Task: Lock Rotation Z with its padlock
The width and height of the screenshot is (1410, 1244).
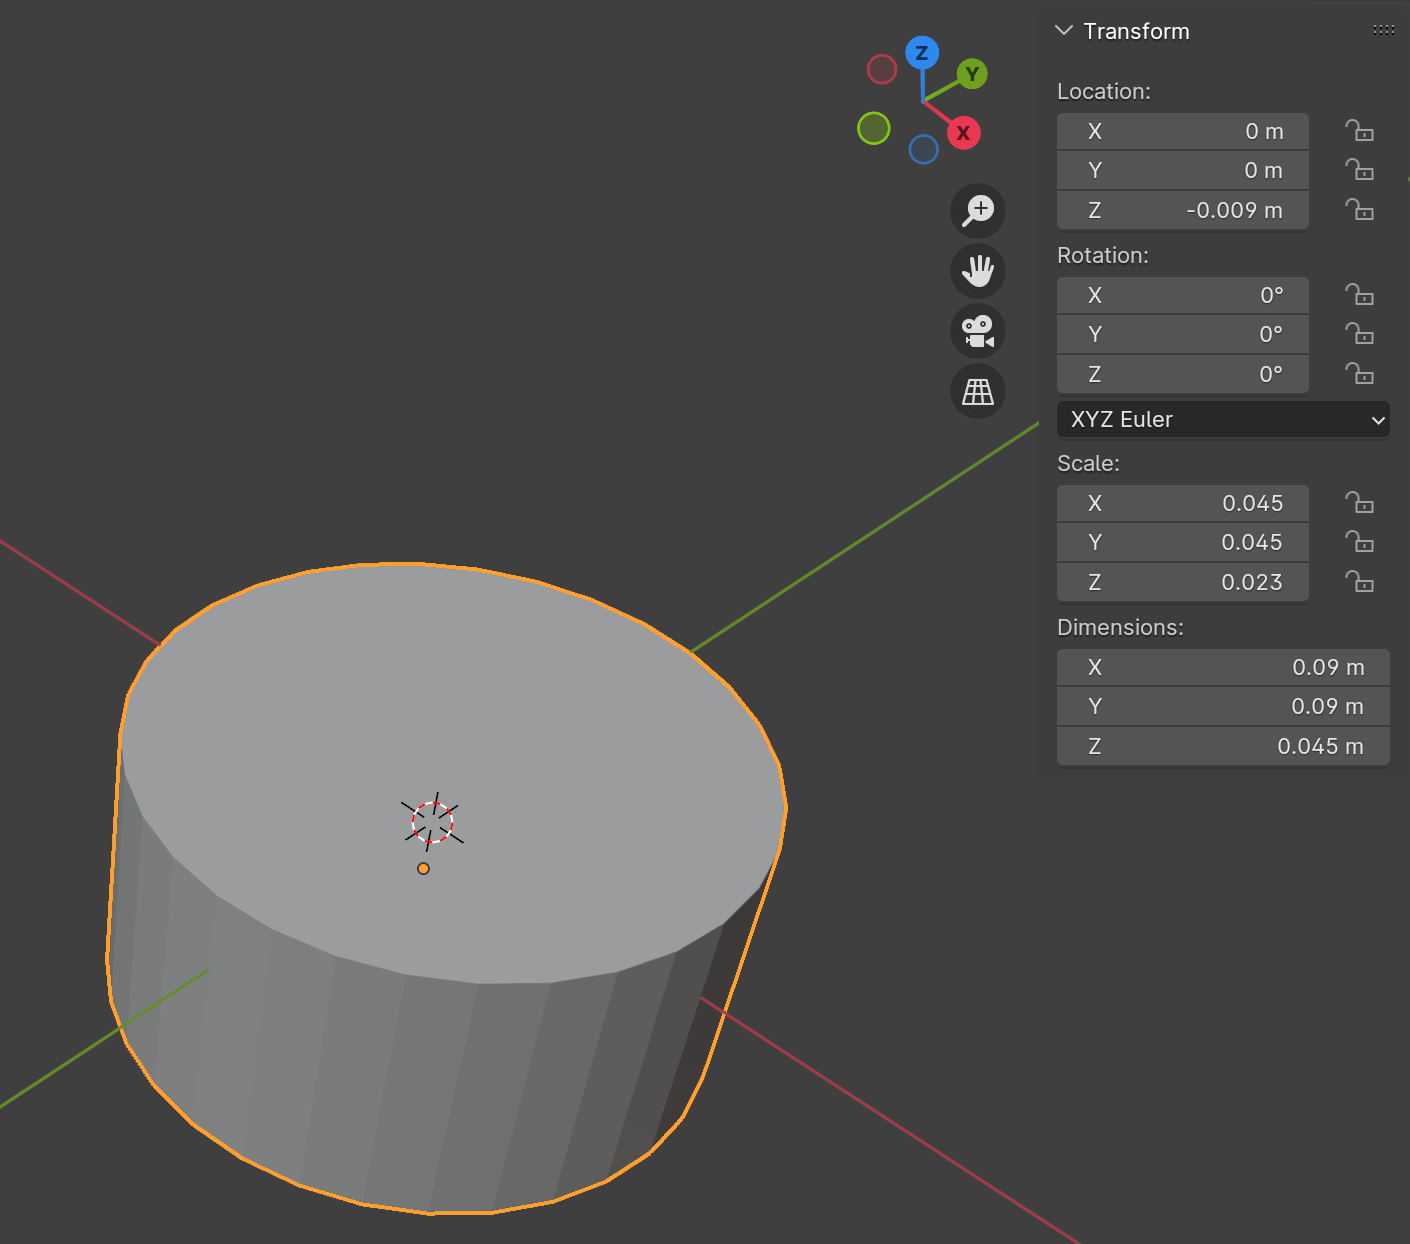Action: tap(1359, 374)
